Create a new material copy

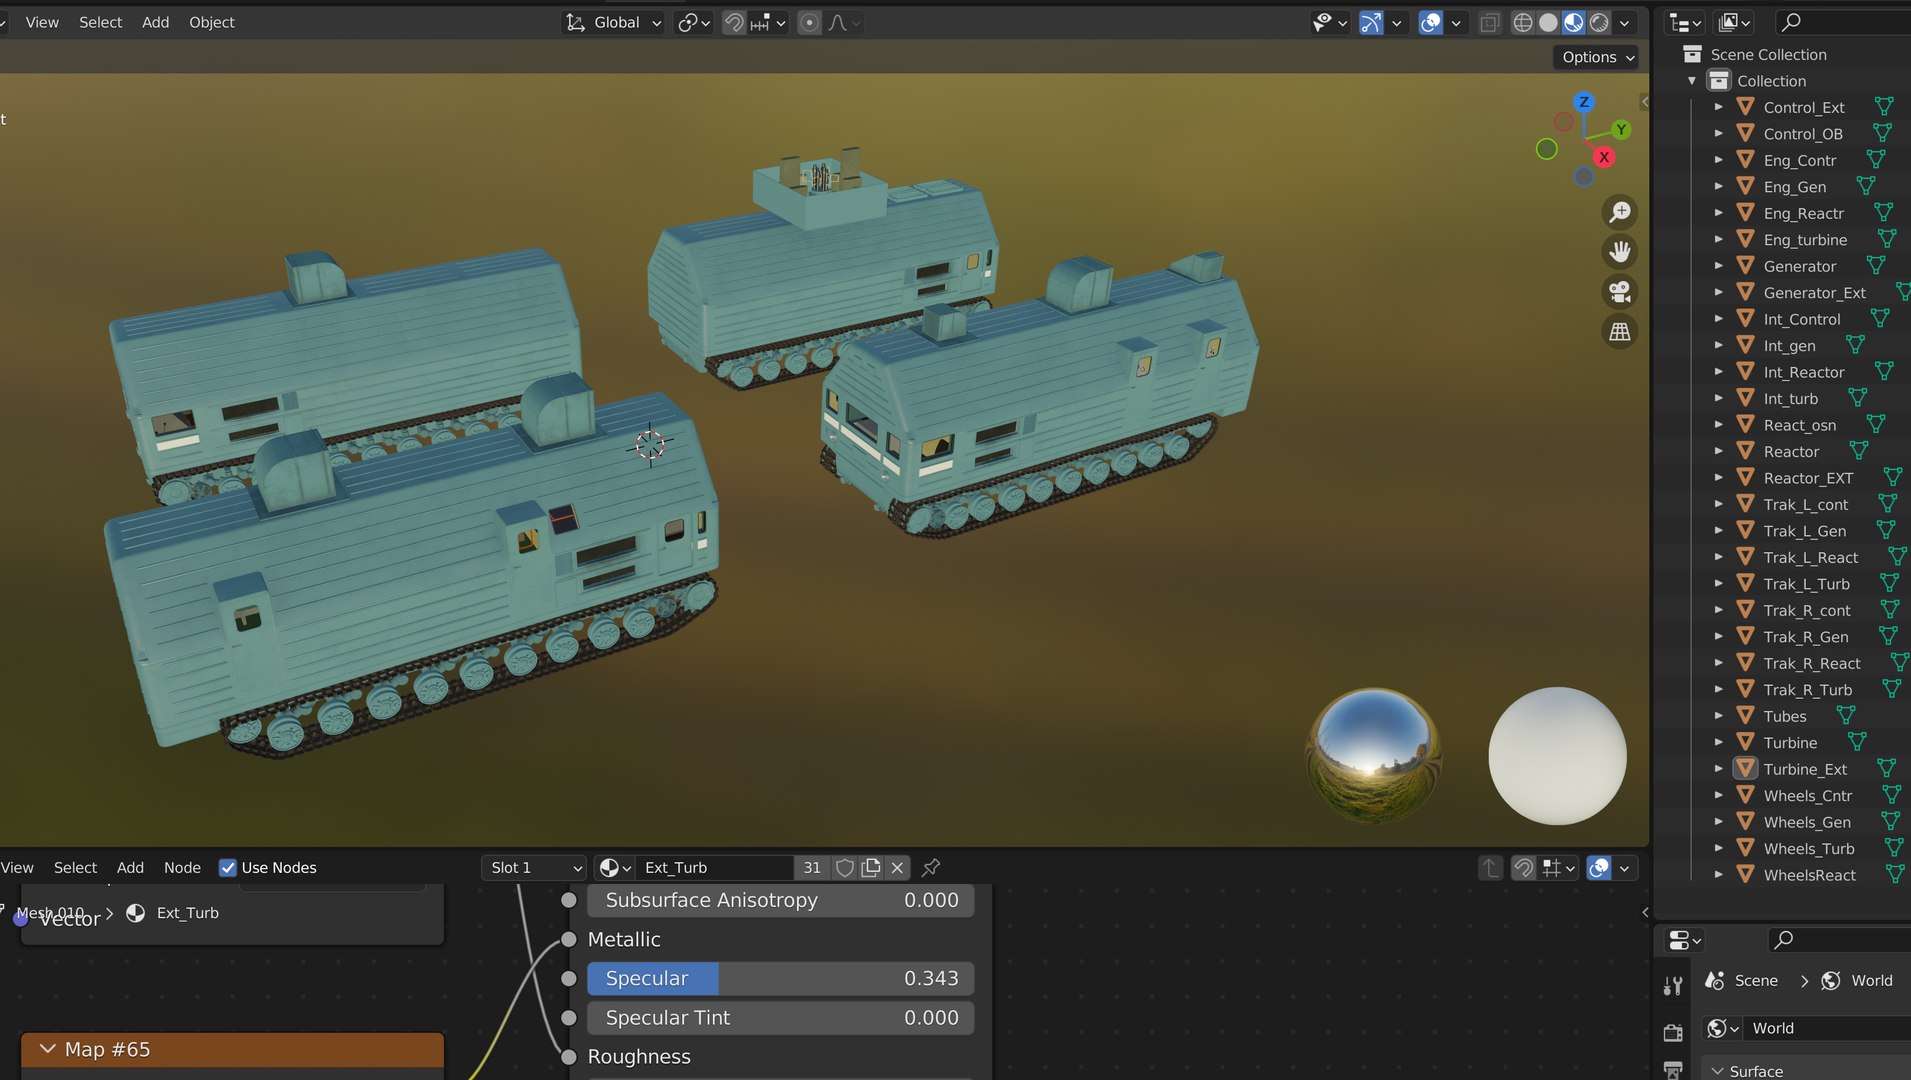[x=871, y=868]
